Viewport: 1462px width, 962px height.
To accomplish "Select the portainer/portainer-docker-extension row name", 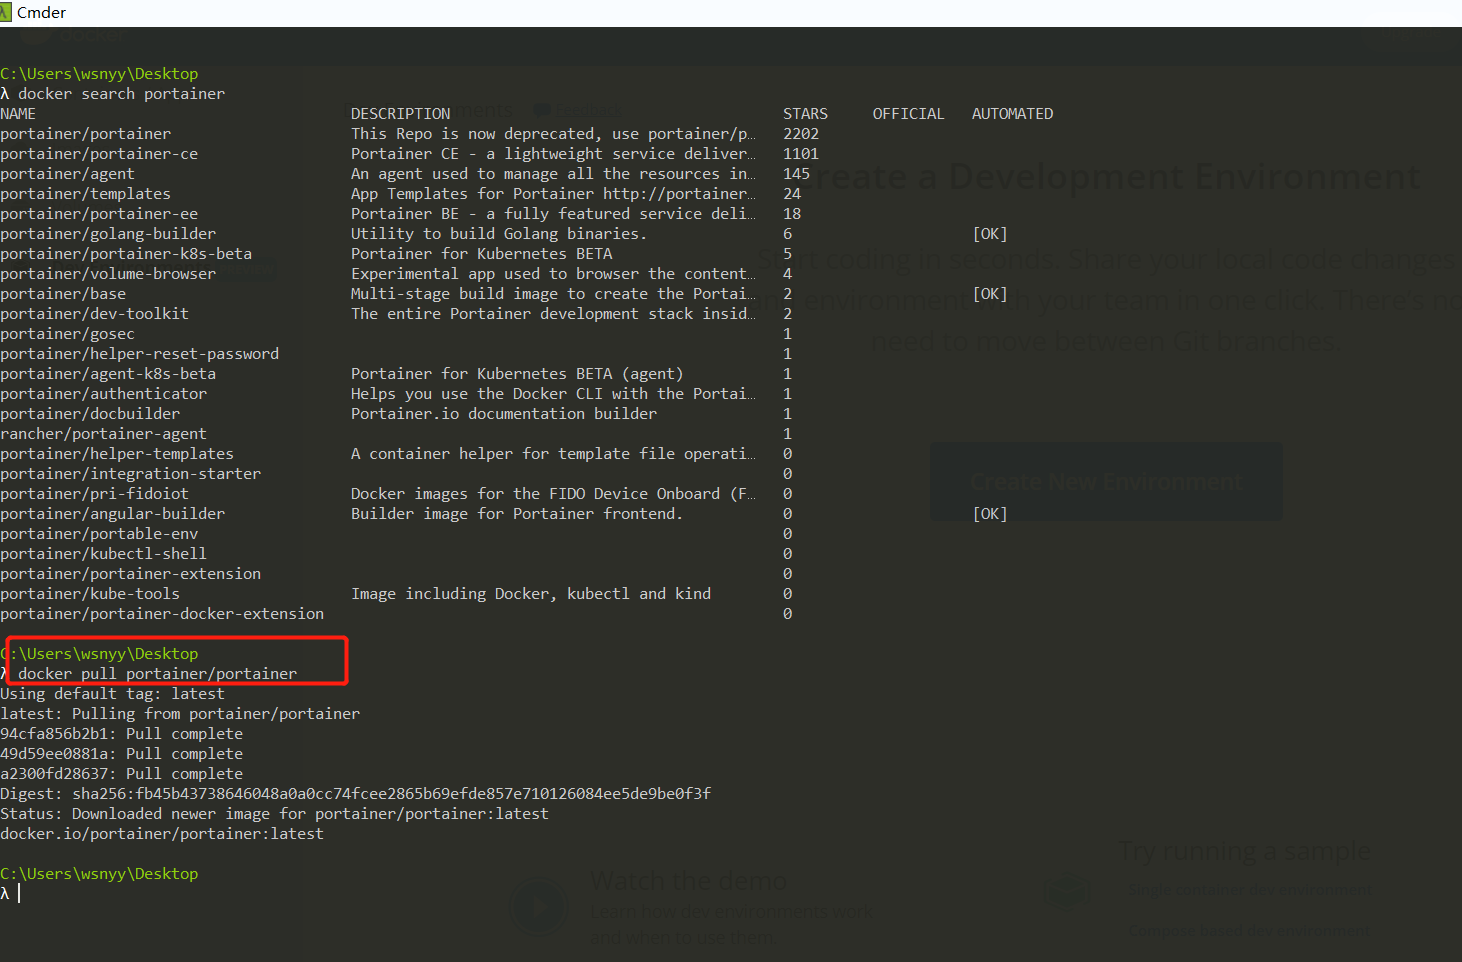I will [x=162, y=614].
